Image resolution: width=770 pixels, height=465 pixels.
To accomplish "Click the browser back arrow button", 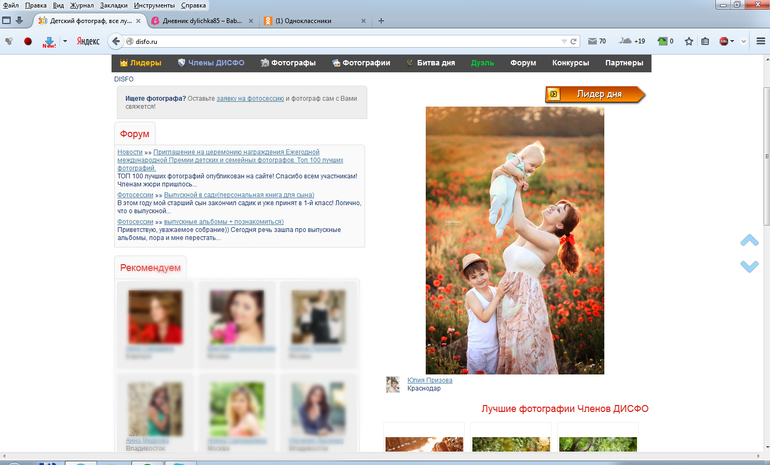I will (115, 41).
